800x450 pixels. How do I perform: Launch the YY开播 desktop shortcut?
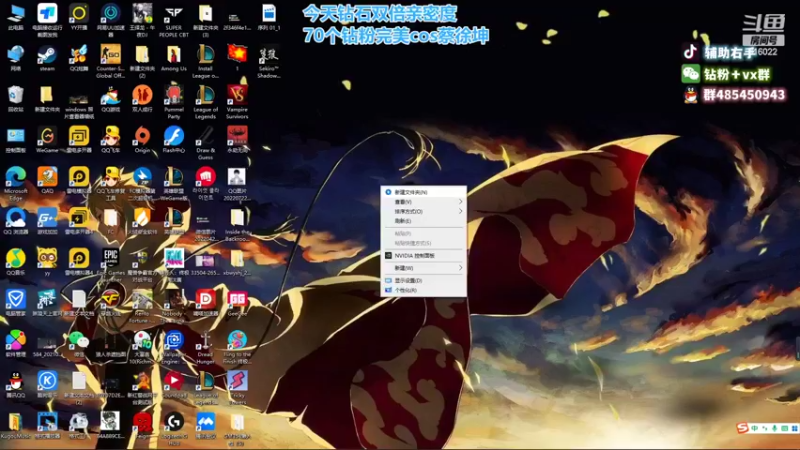coord(79,17)
